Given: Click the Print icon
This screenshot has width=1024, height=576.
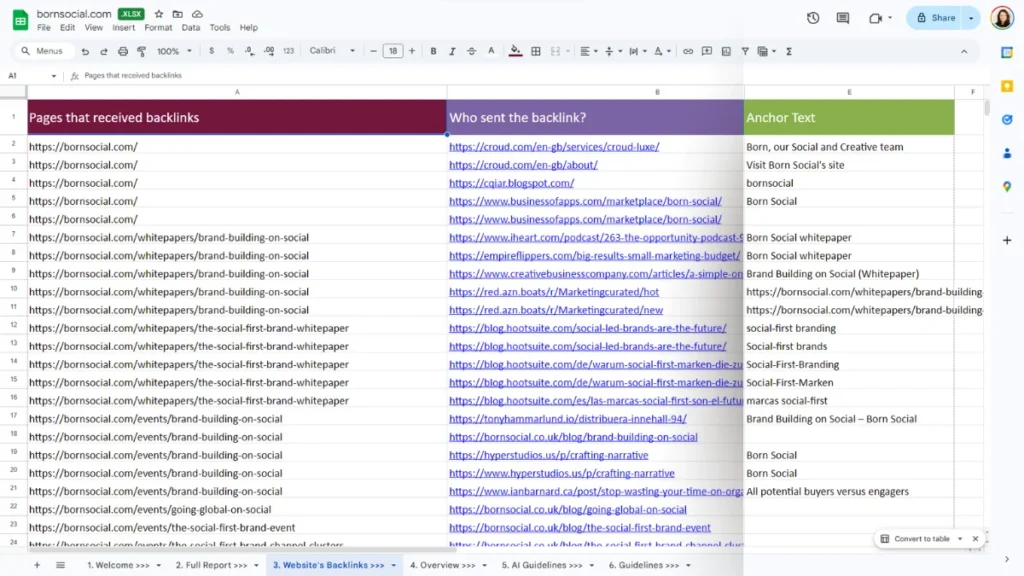Looking at the screenshot, I should tap(123, 51).
